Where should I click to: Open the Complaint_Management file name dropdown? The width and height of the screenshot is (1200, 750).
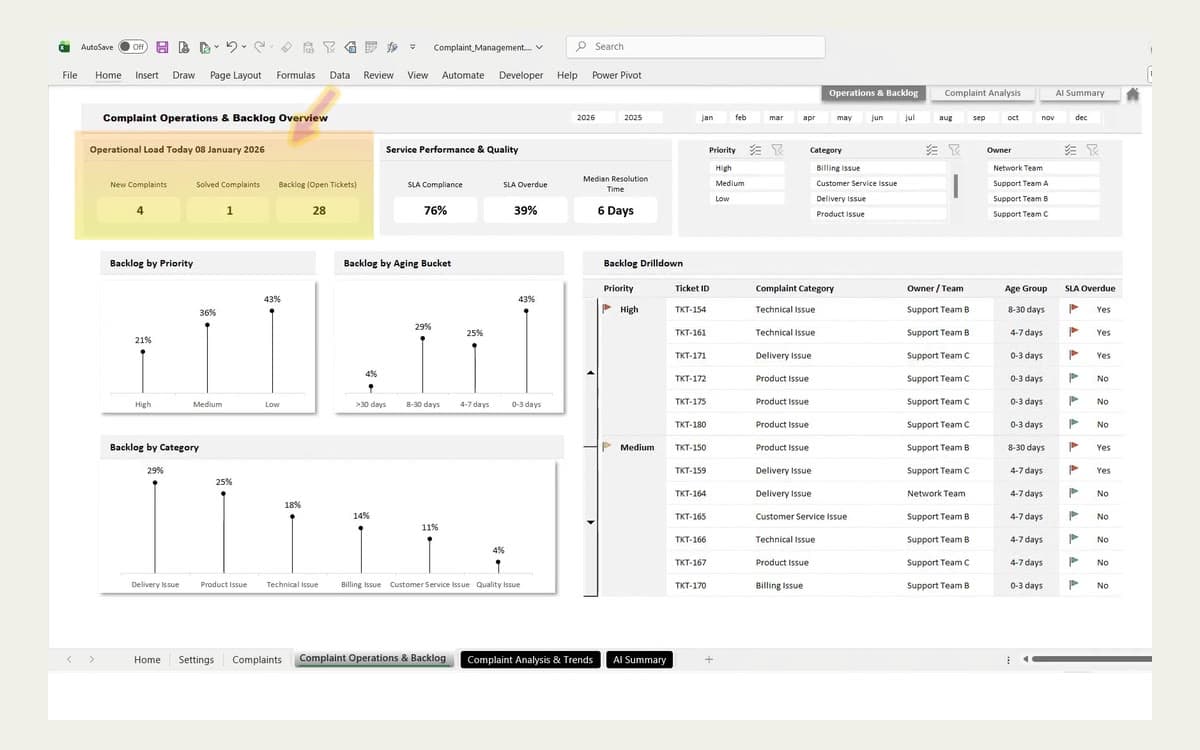540,47
